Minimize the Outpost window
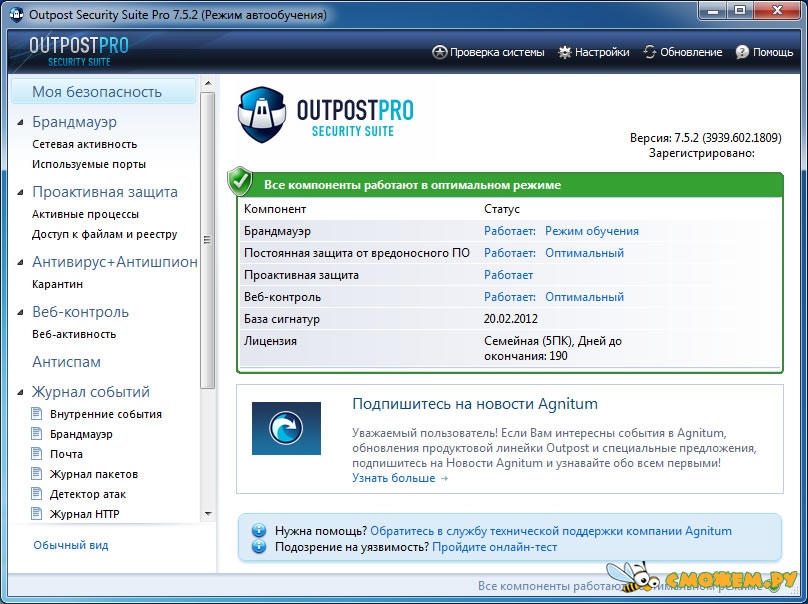The image size is (808, 604). 713,11
